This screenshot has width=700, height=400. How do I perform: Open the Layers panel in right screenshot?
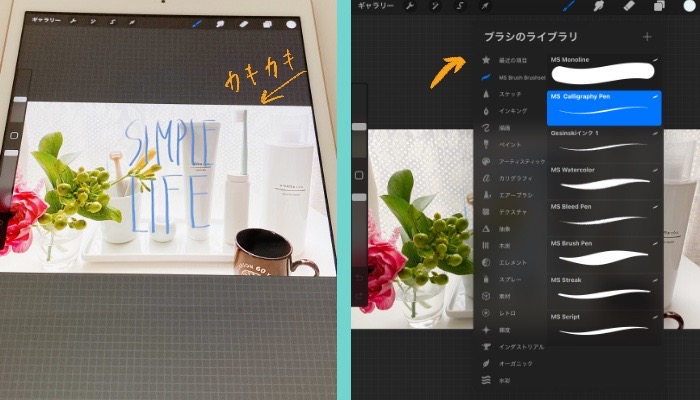click(659, 6)
